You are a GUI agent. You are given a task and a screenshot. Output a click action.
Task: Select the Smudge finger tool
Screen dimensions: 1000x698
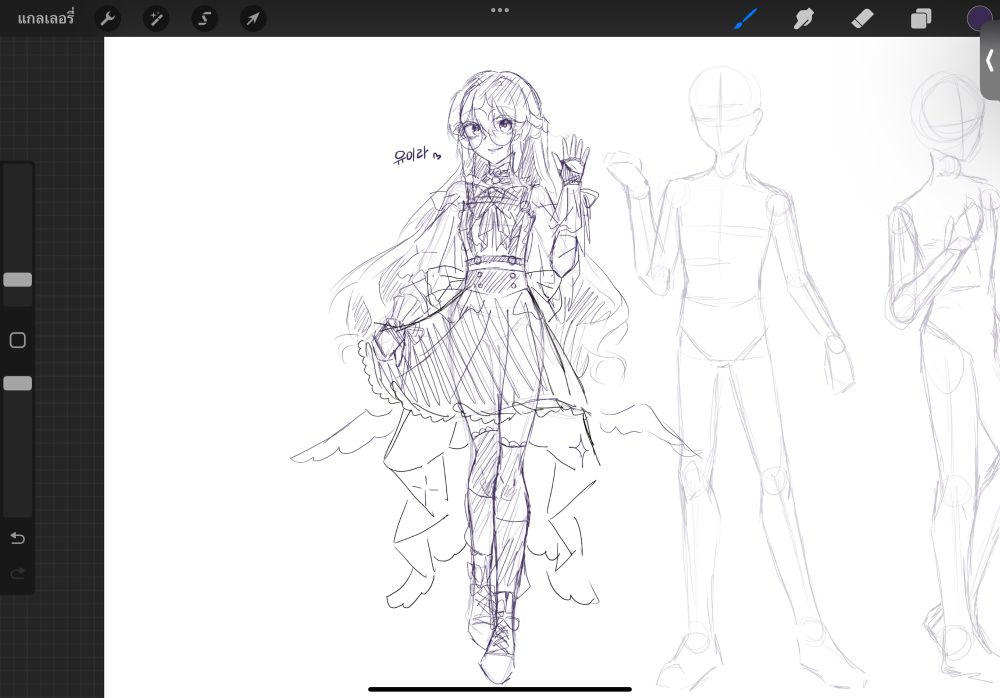pos(804,19)
